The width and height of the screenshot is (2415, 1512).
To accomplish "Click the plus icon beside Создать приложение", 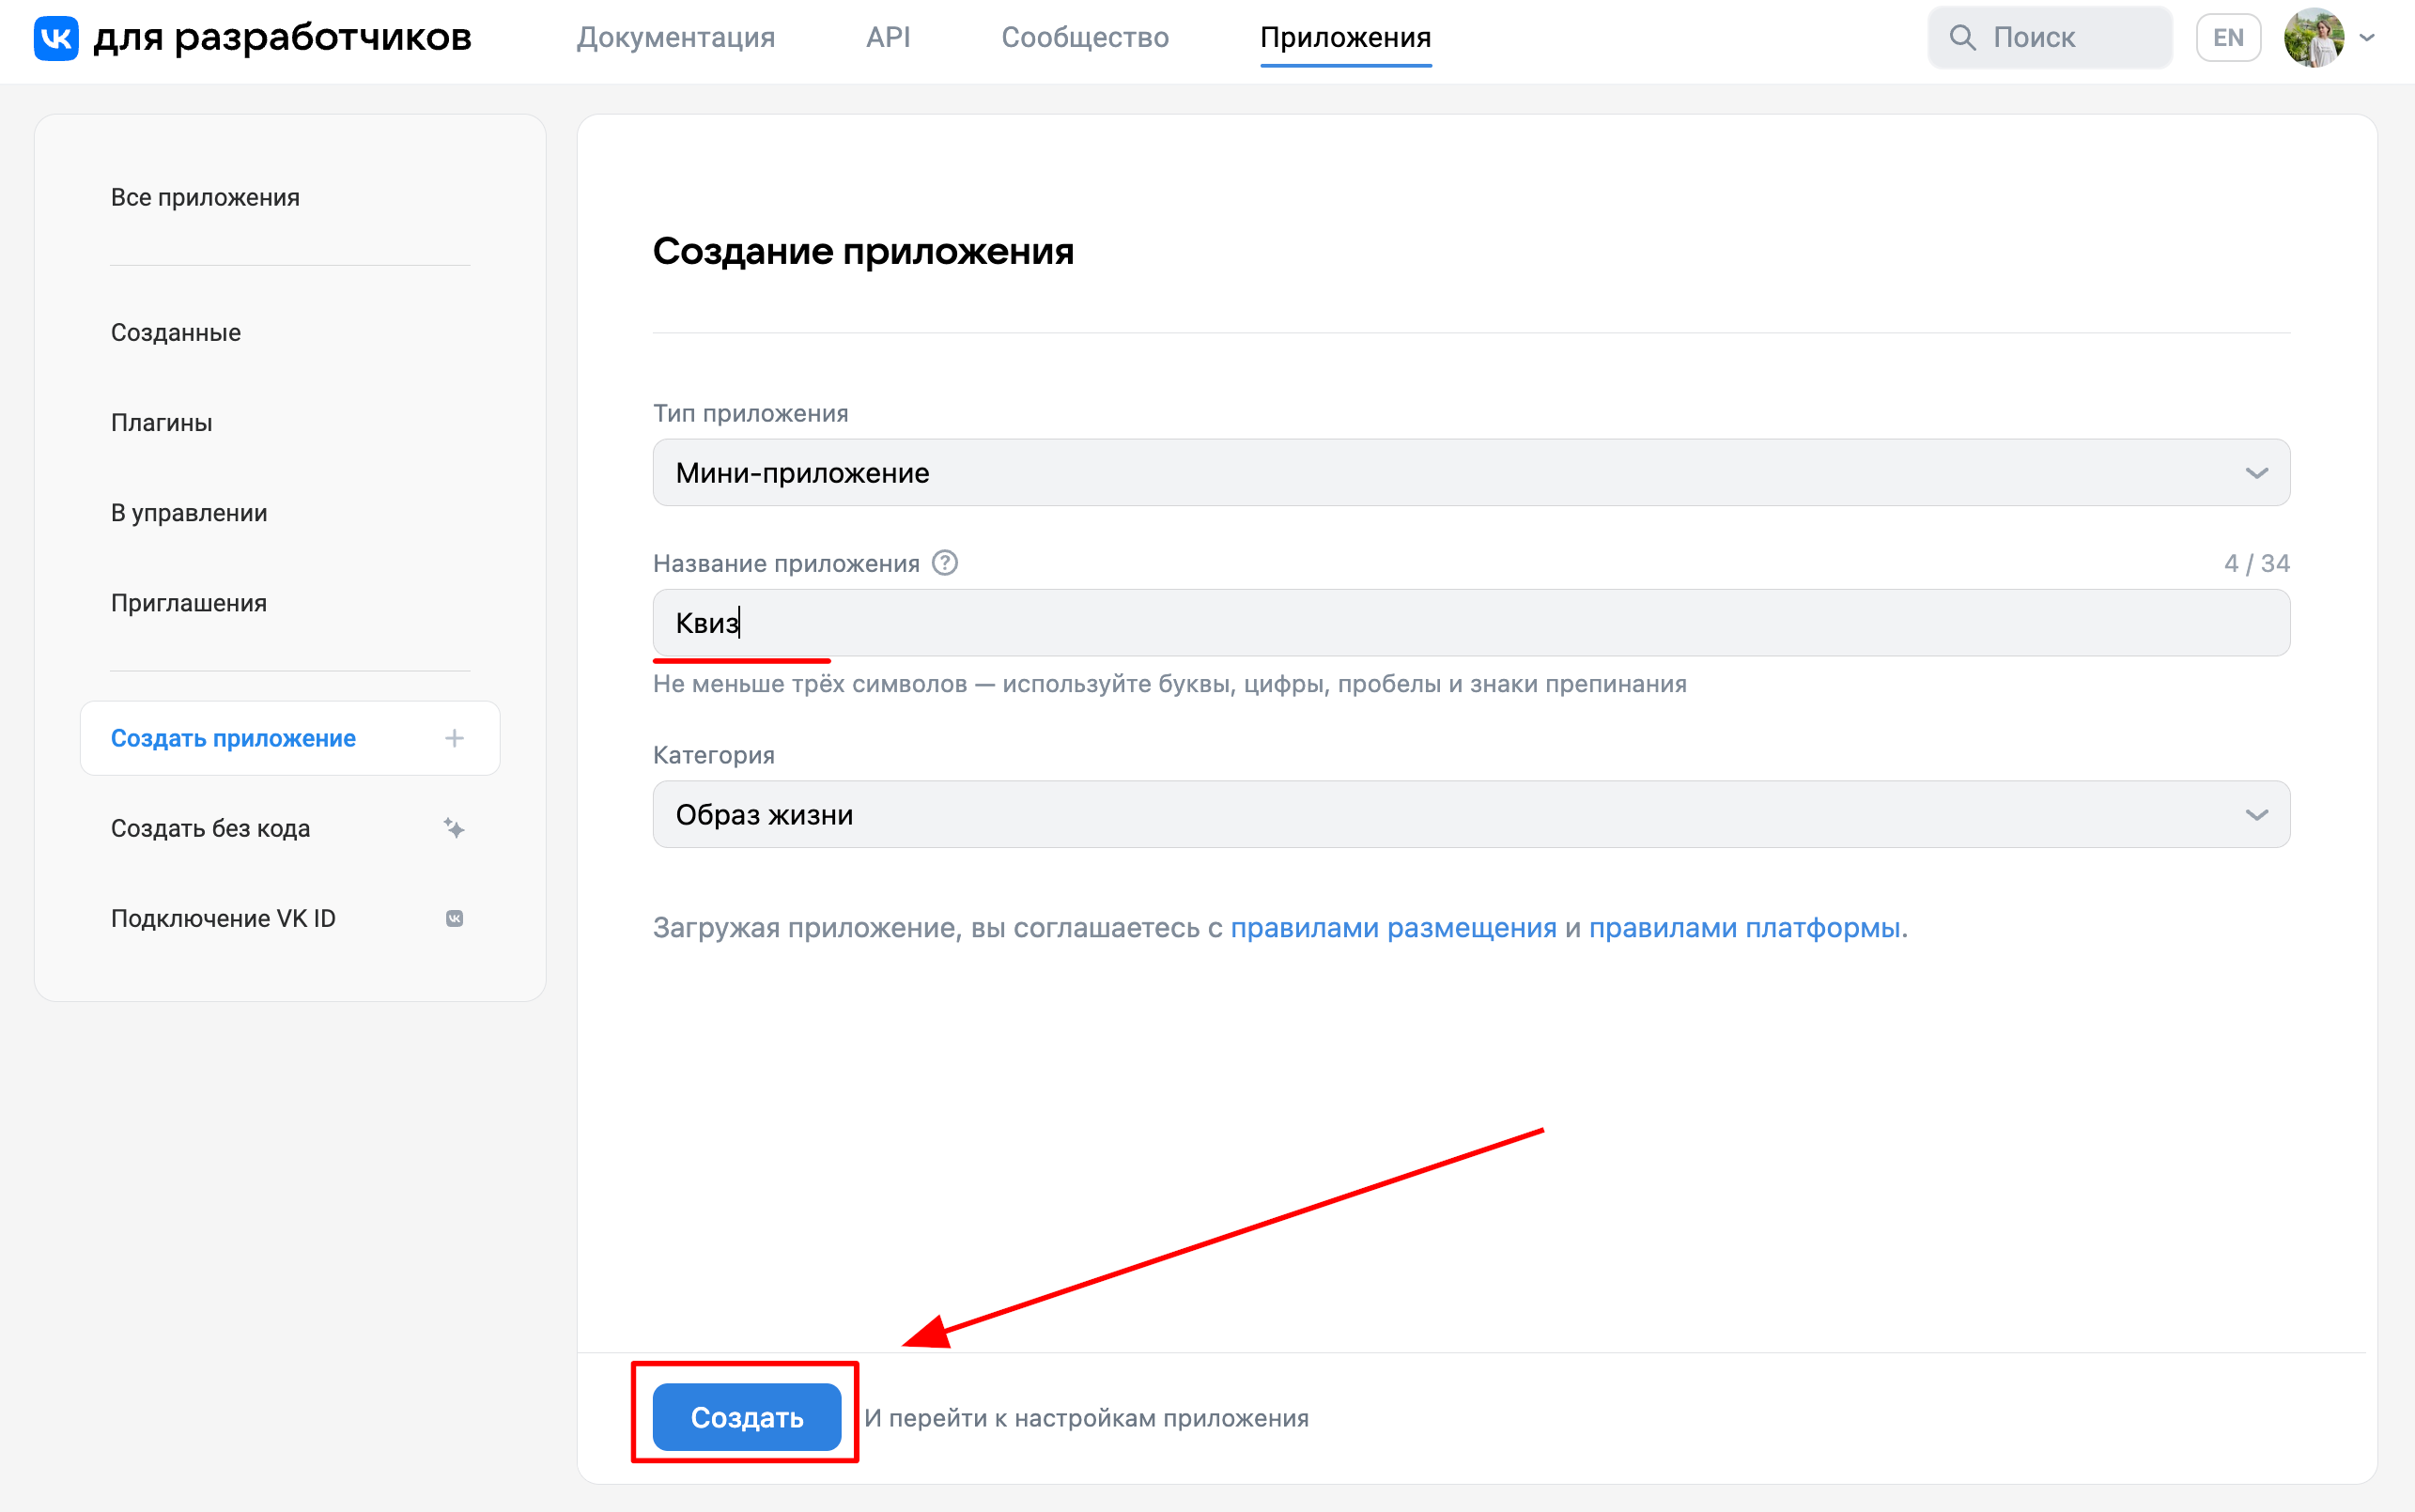I will 454,738.
